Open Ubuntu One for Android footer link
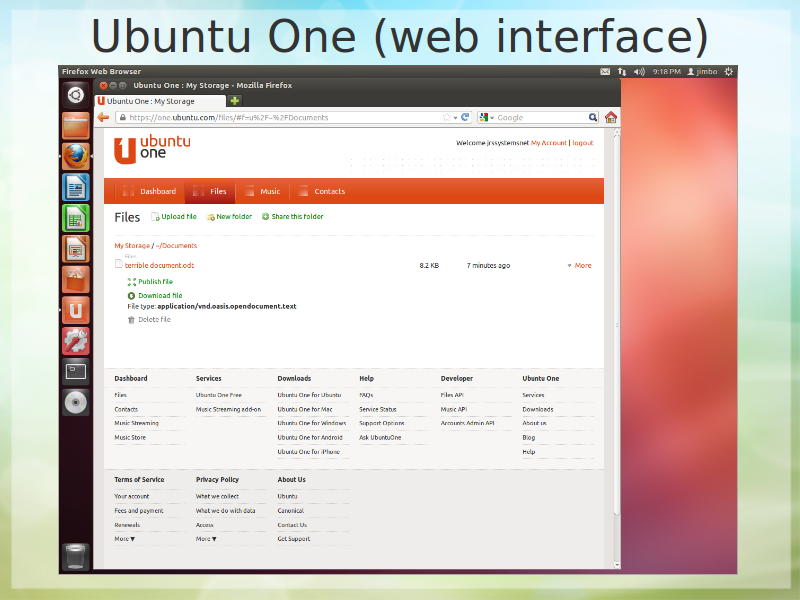This screenshot has width=800, height=600. [x=310, y=438]
